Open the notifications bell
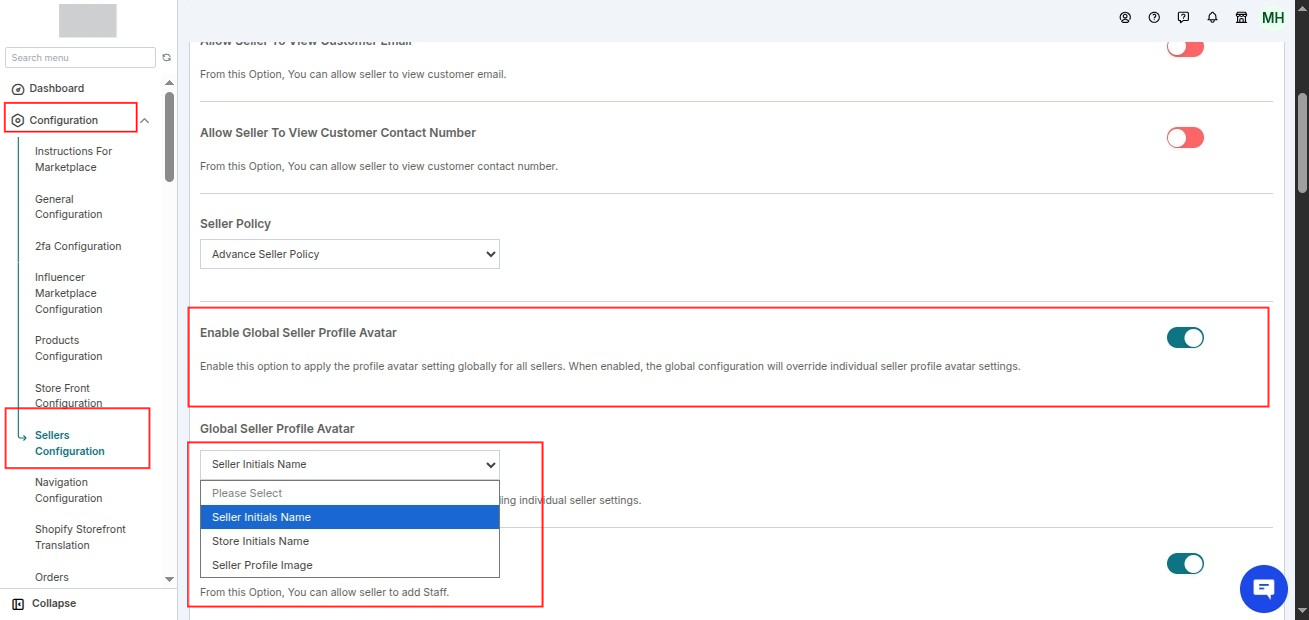1309x620 pixels. [1212, 18]
